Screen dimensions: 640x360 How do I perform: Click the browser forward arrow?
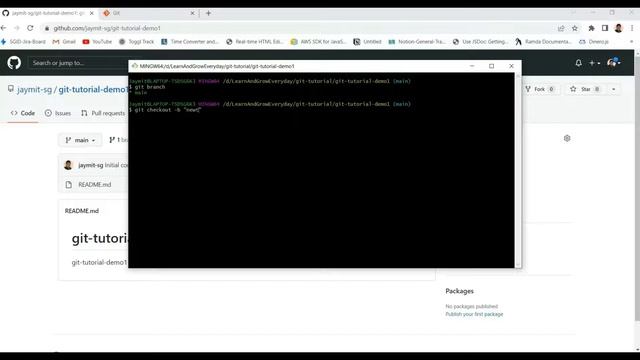point(17,28)
